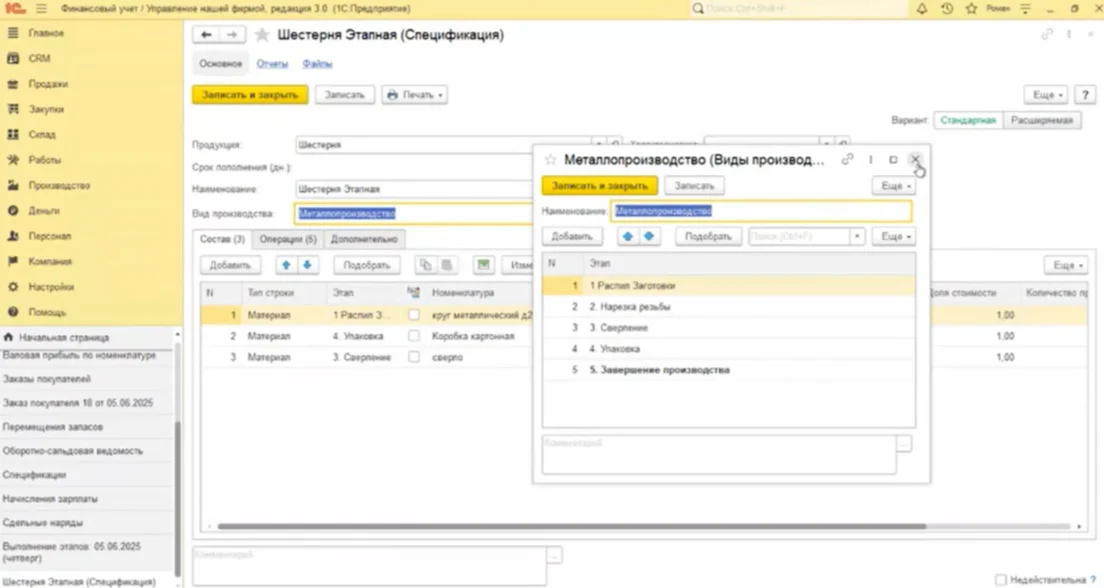This screenshot has width=1104, height=588.
Task: Open history clock icon in title bar
Action: [947, 8]
